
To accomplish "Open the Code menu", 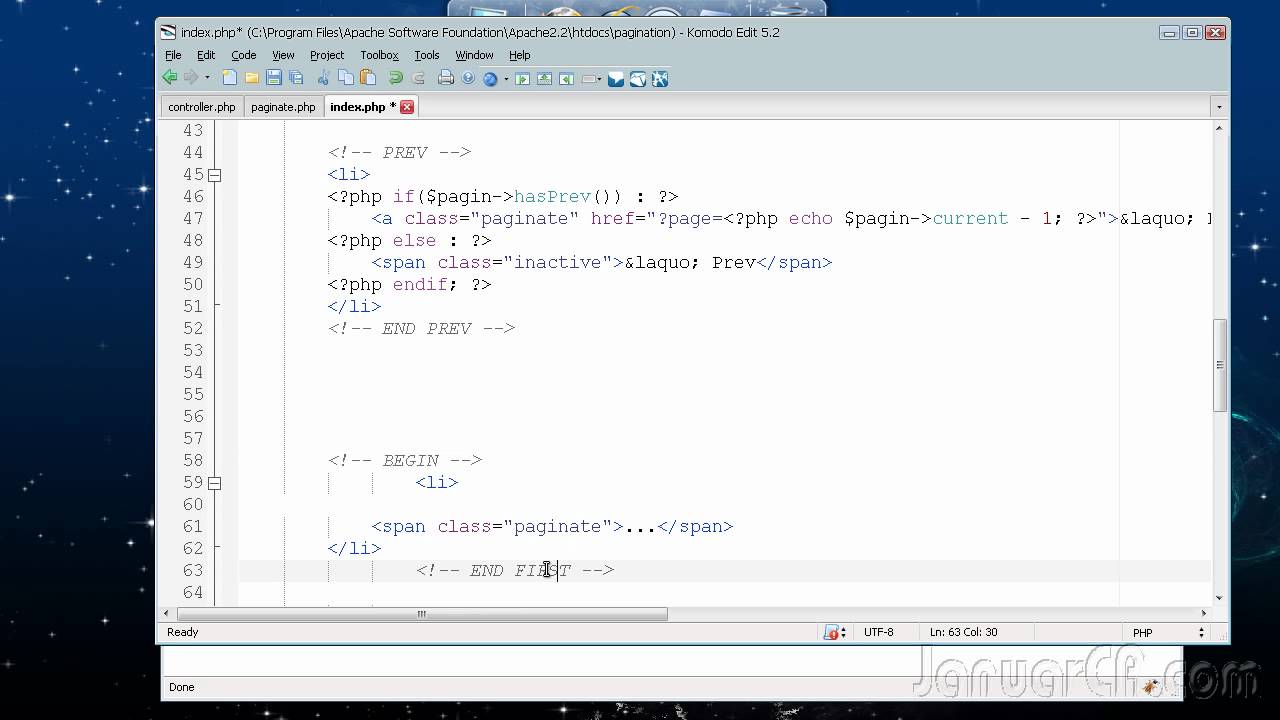I will pos(244,55).
